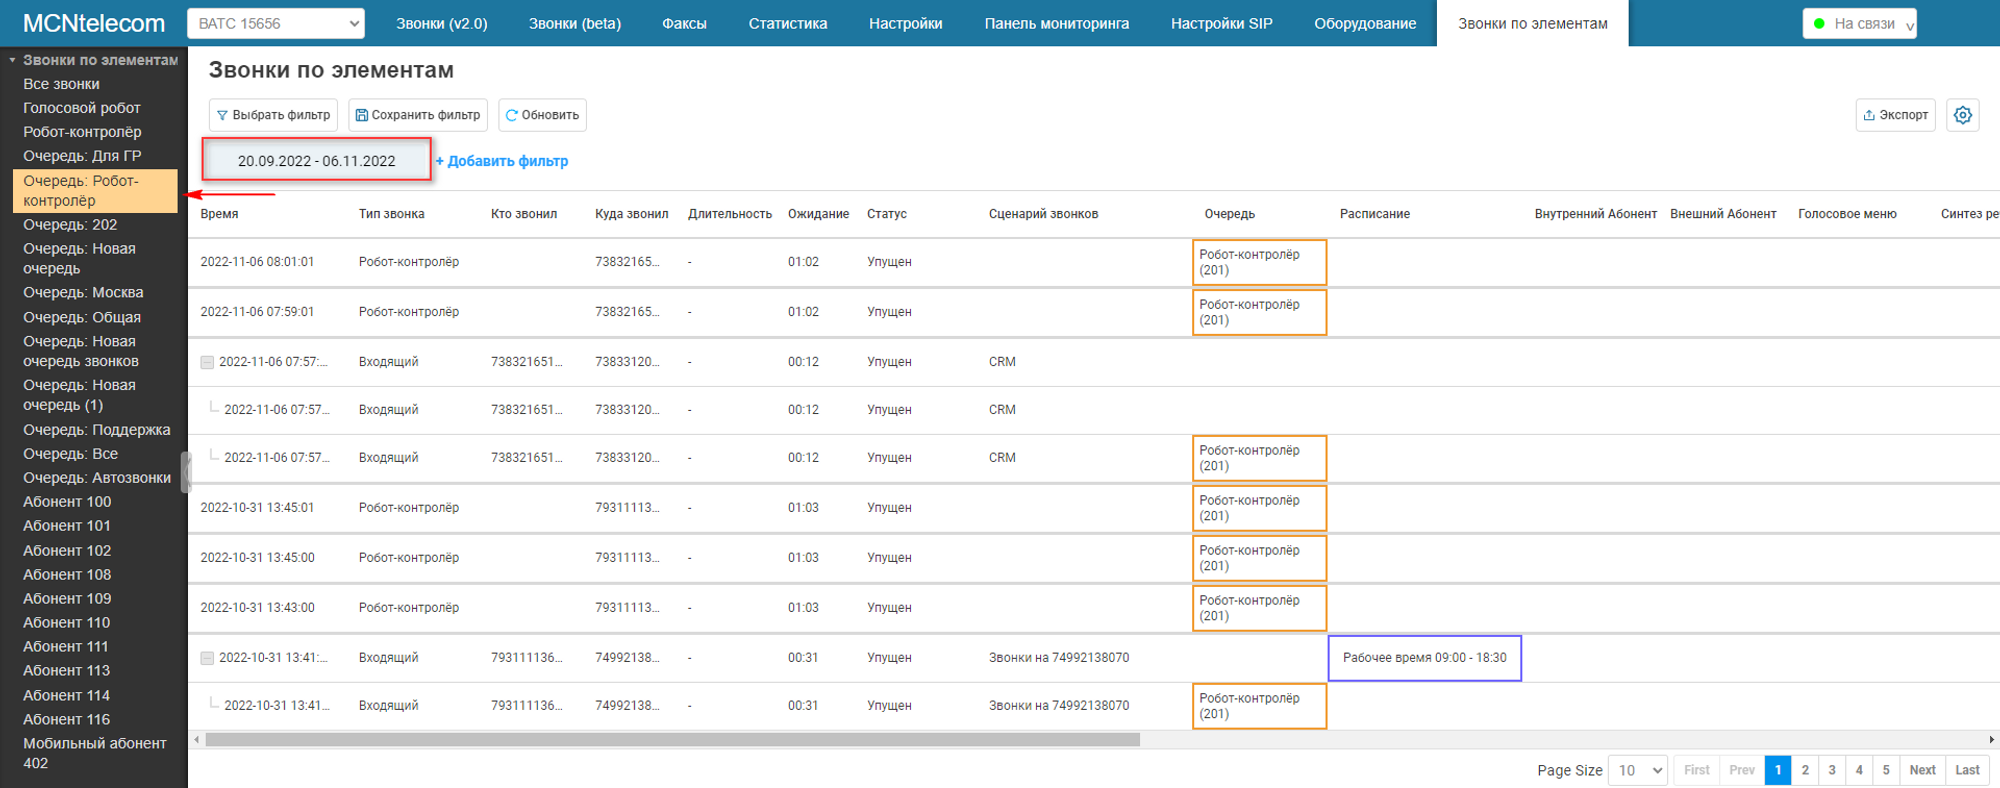Viewport: 2000px width, 788px height.
Task: Go to page 2
Action: coord(1805,770)
